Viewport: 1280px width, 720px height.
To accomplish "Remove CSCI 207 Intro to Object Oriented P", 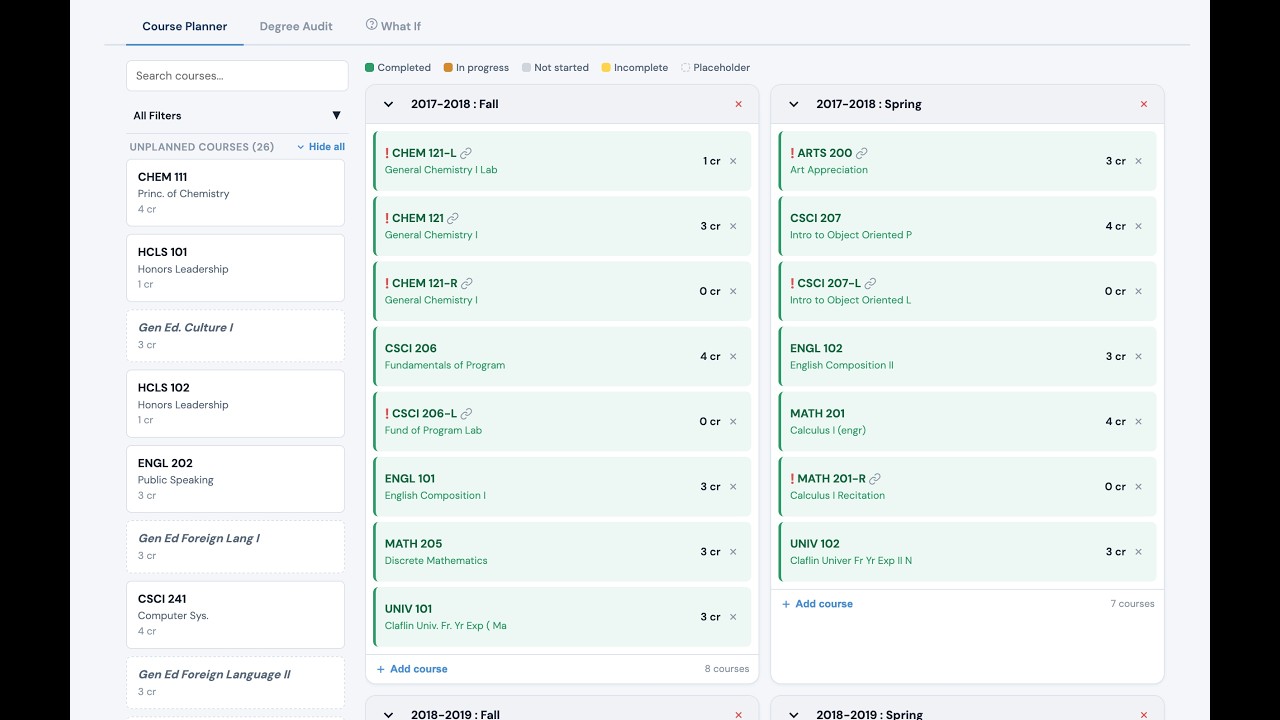I will (x=1138, y=226).
